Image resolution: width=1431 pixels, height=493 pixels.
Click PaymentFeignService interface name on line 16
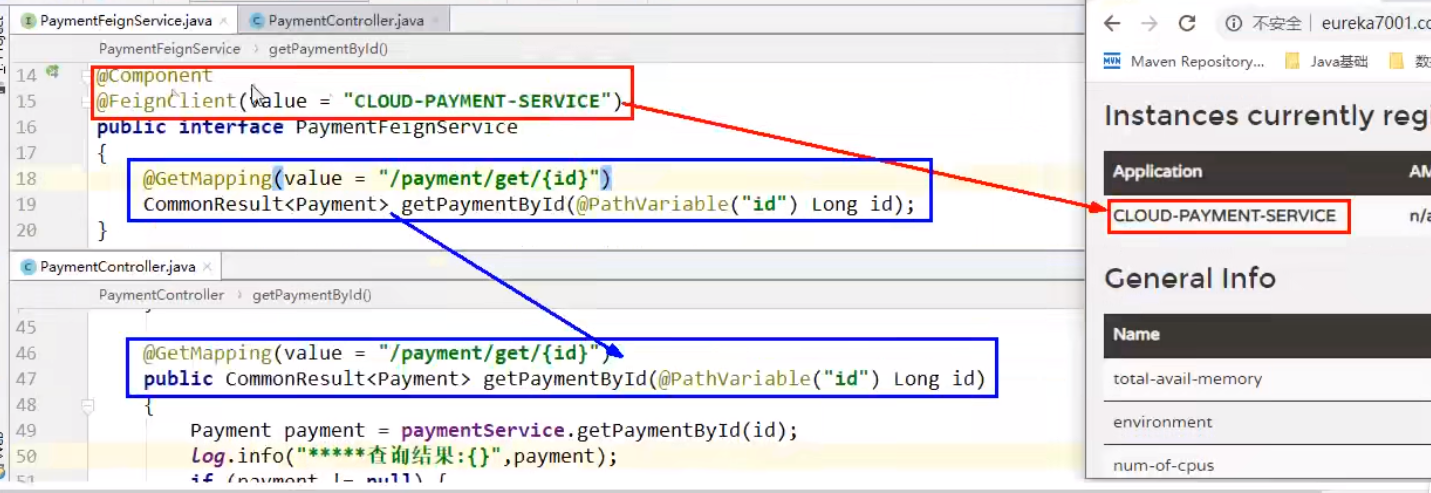407,127
